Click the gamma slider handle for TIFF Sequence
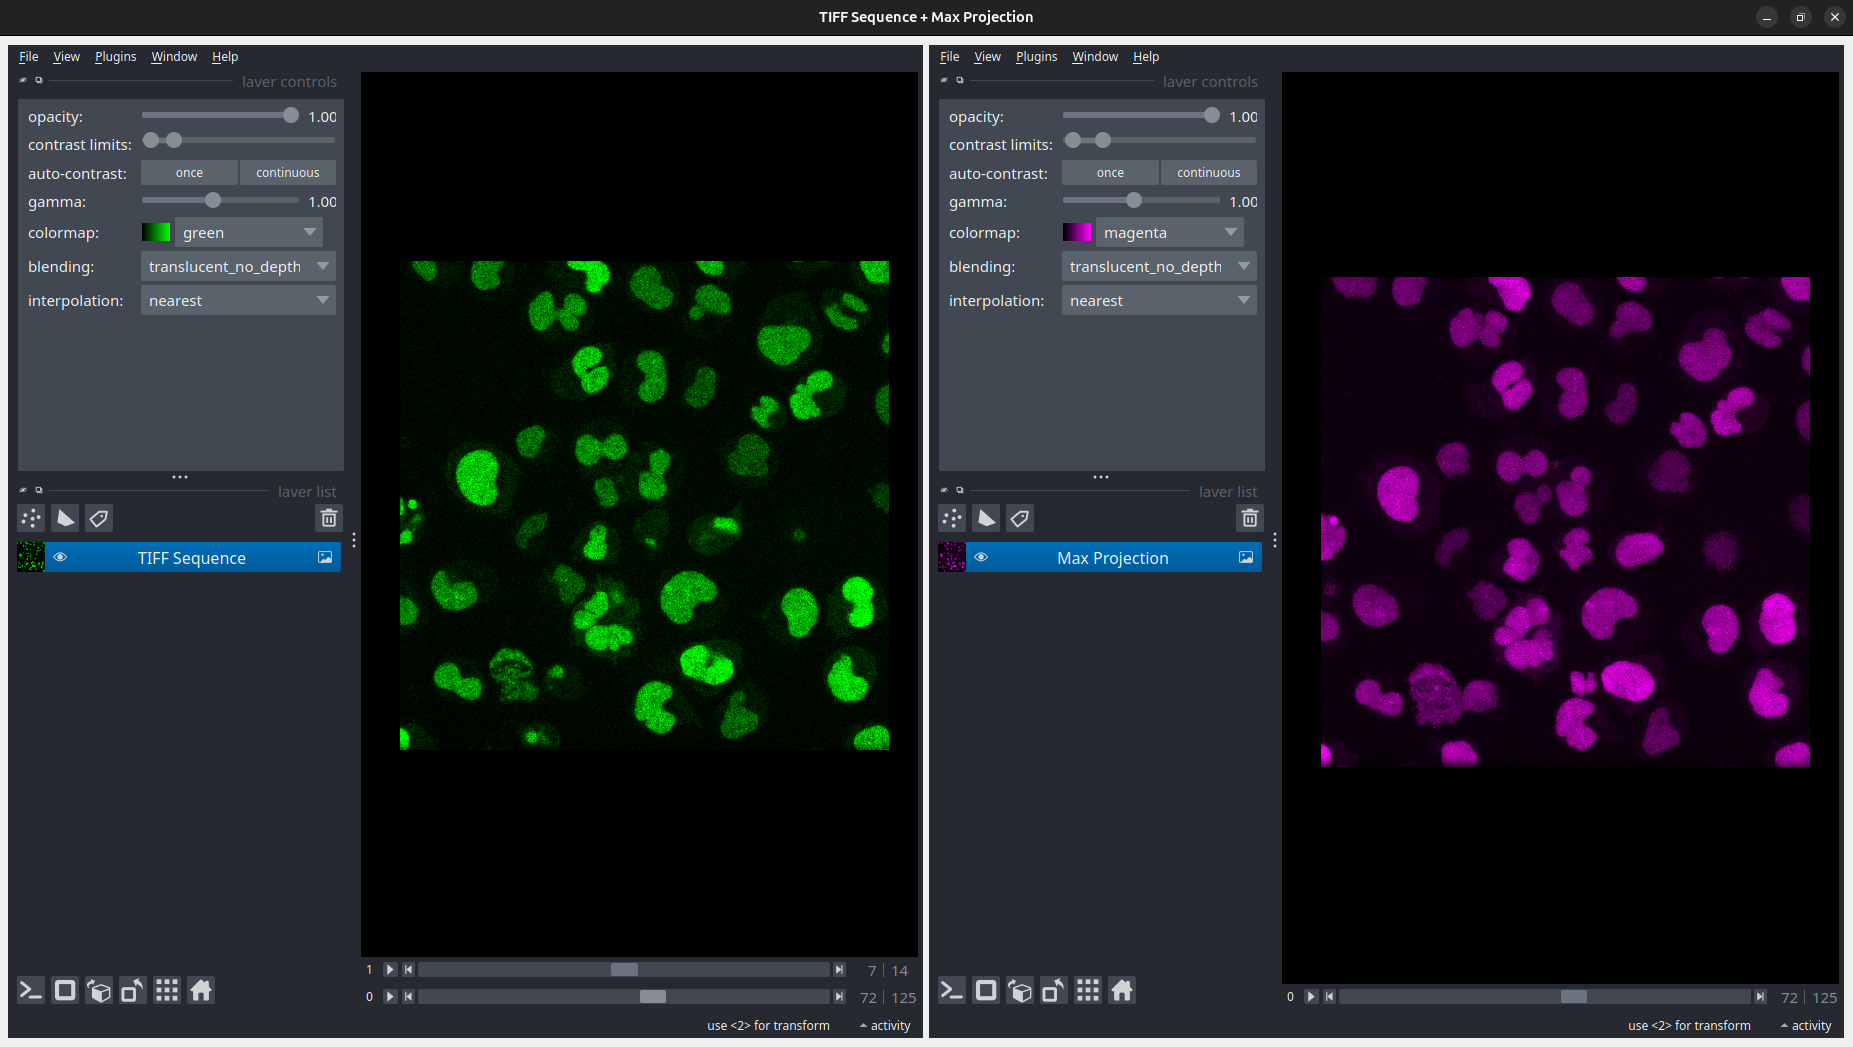The height and width of the screenshot is (1047, 1853). [213, 201]
